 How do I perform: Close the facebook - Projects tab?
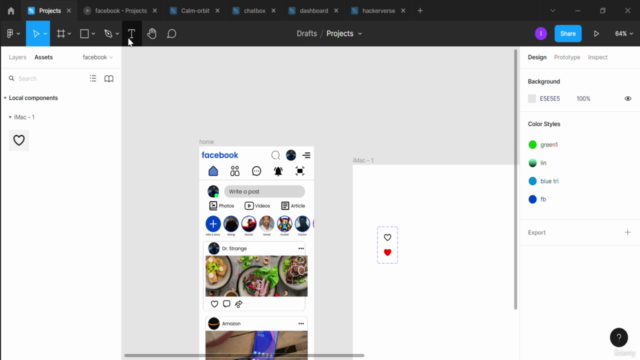(x=155, y=11)
